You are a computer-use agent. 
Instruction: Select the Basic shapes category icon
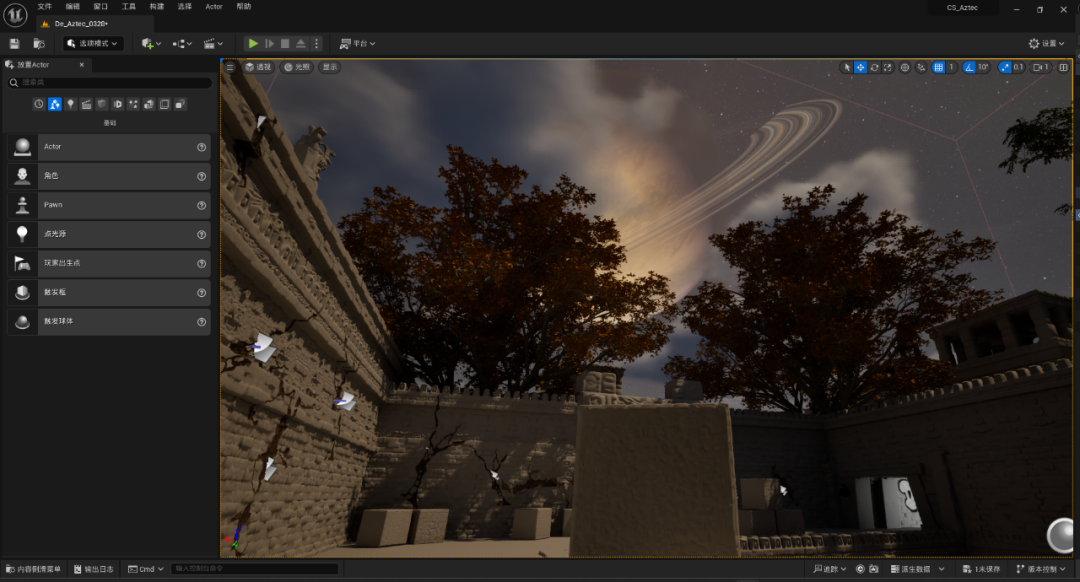pos(54,104)
